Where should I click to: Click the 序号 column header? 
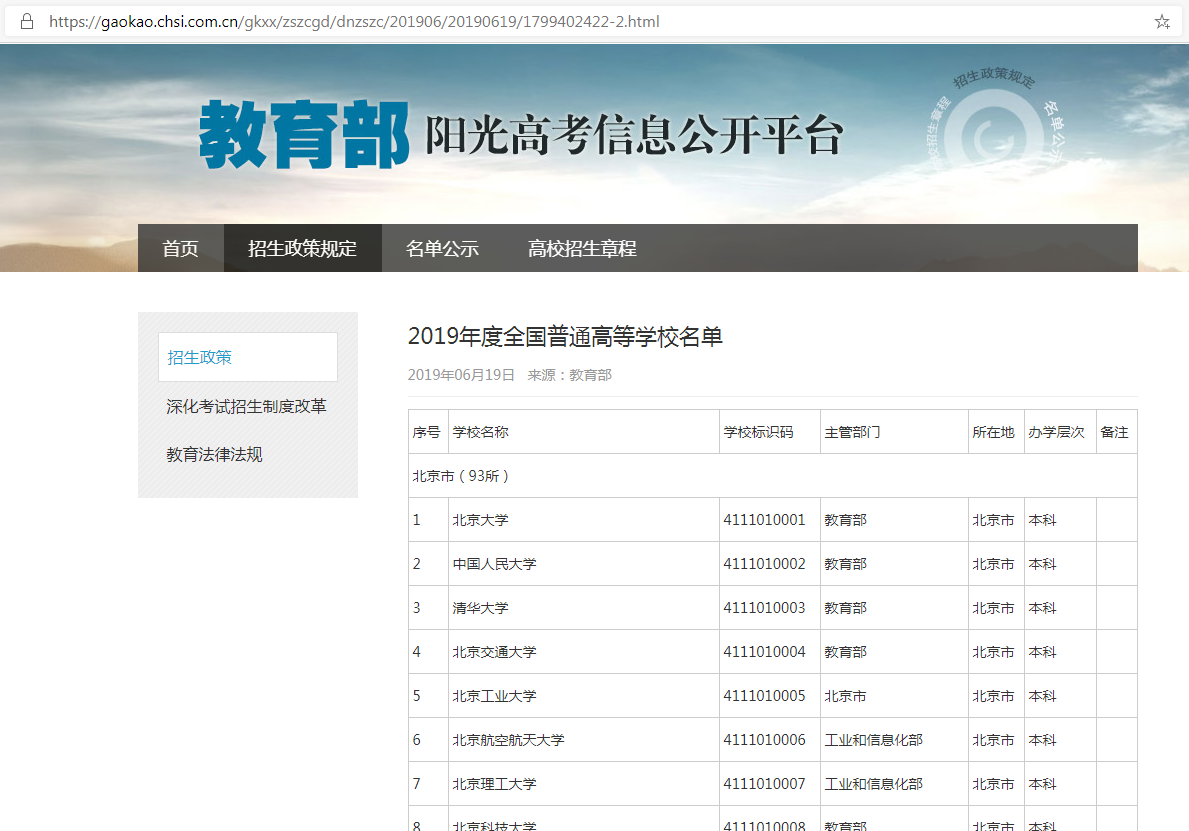[x=428, y=432]
